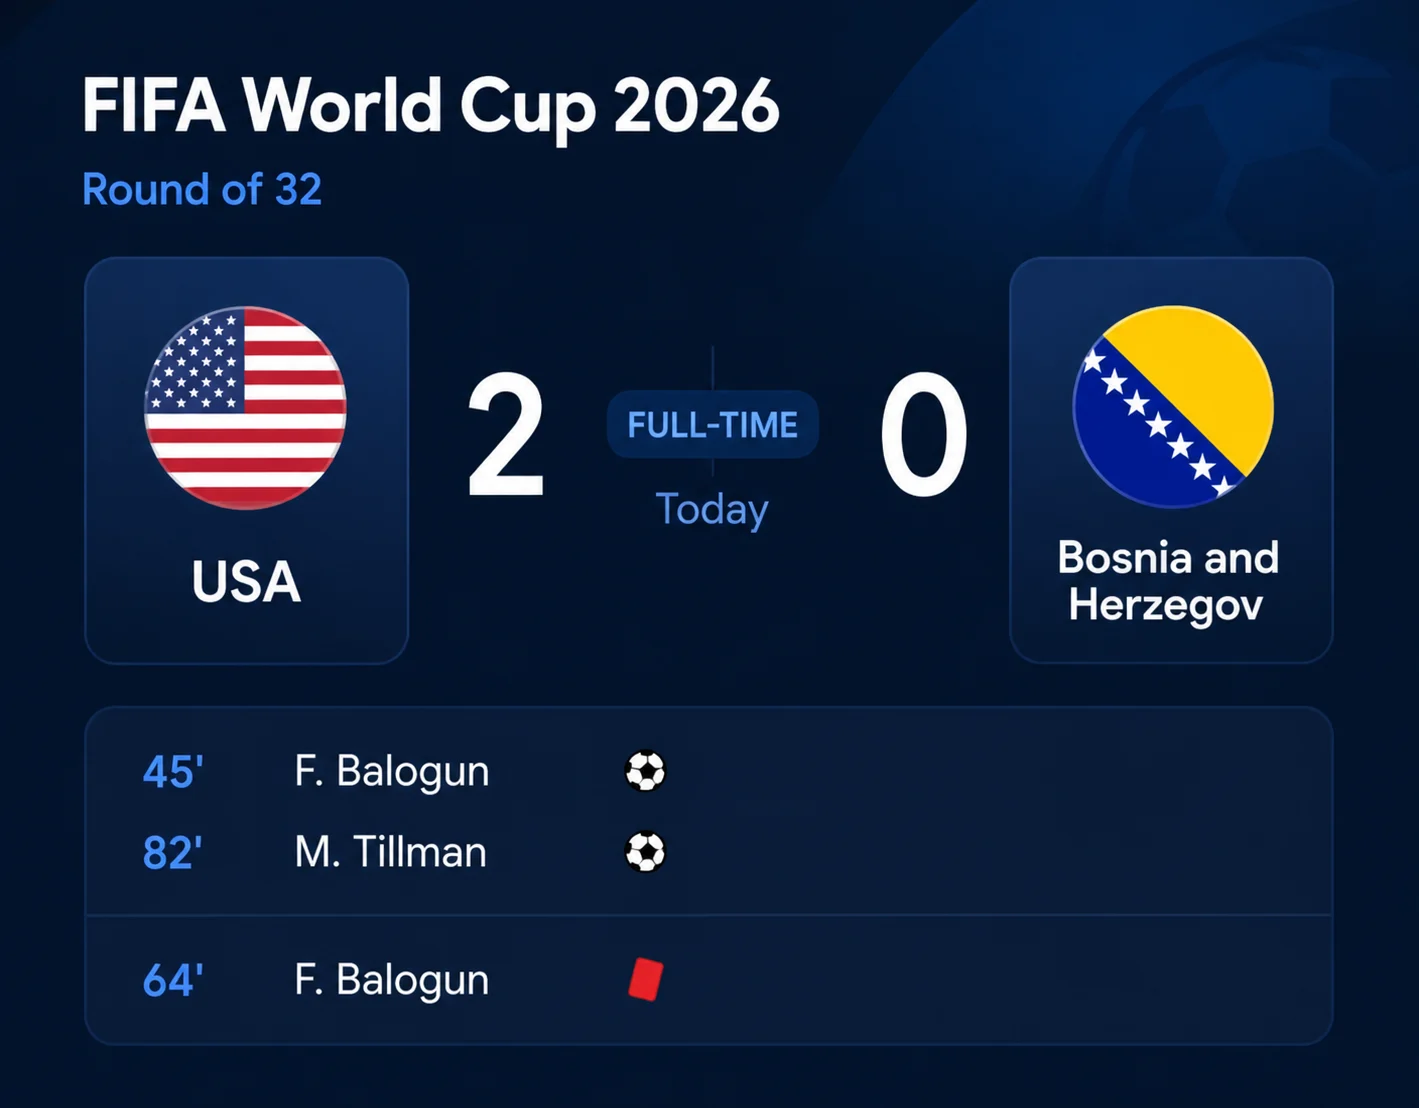Select the 64' red card minute marker
This screenshot has width=1419, height=1108.
pos(173,980)
